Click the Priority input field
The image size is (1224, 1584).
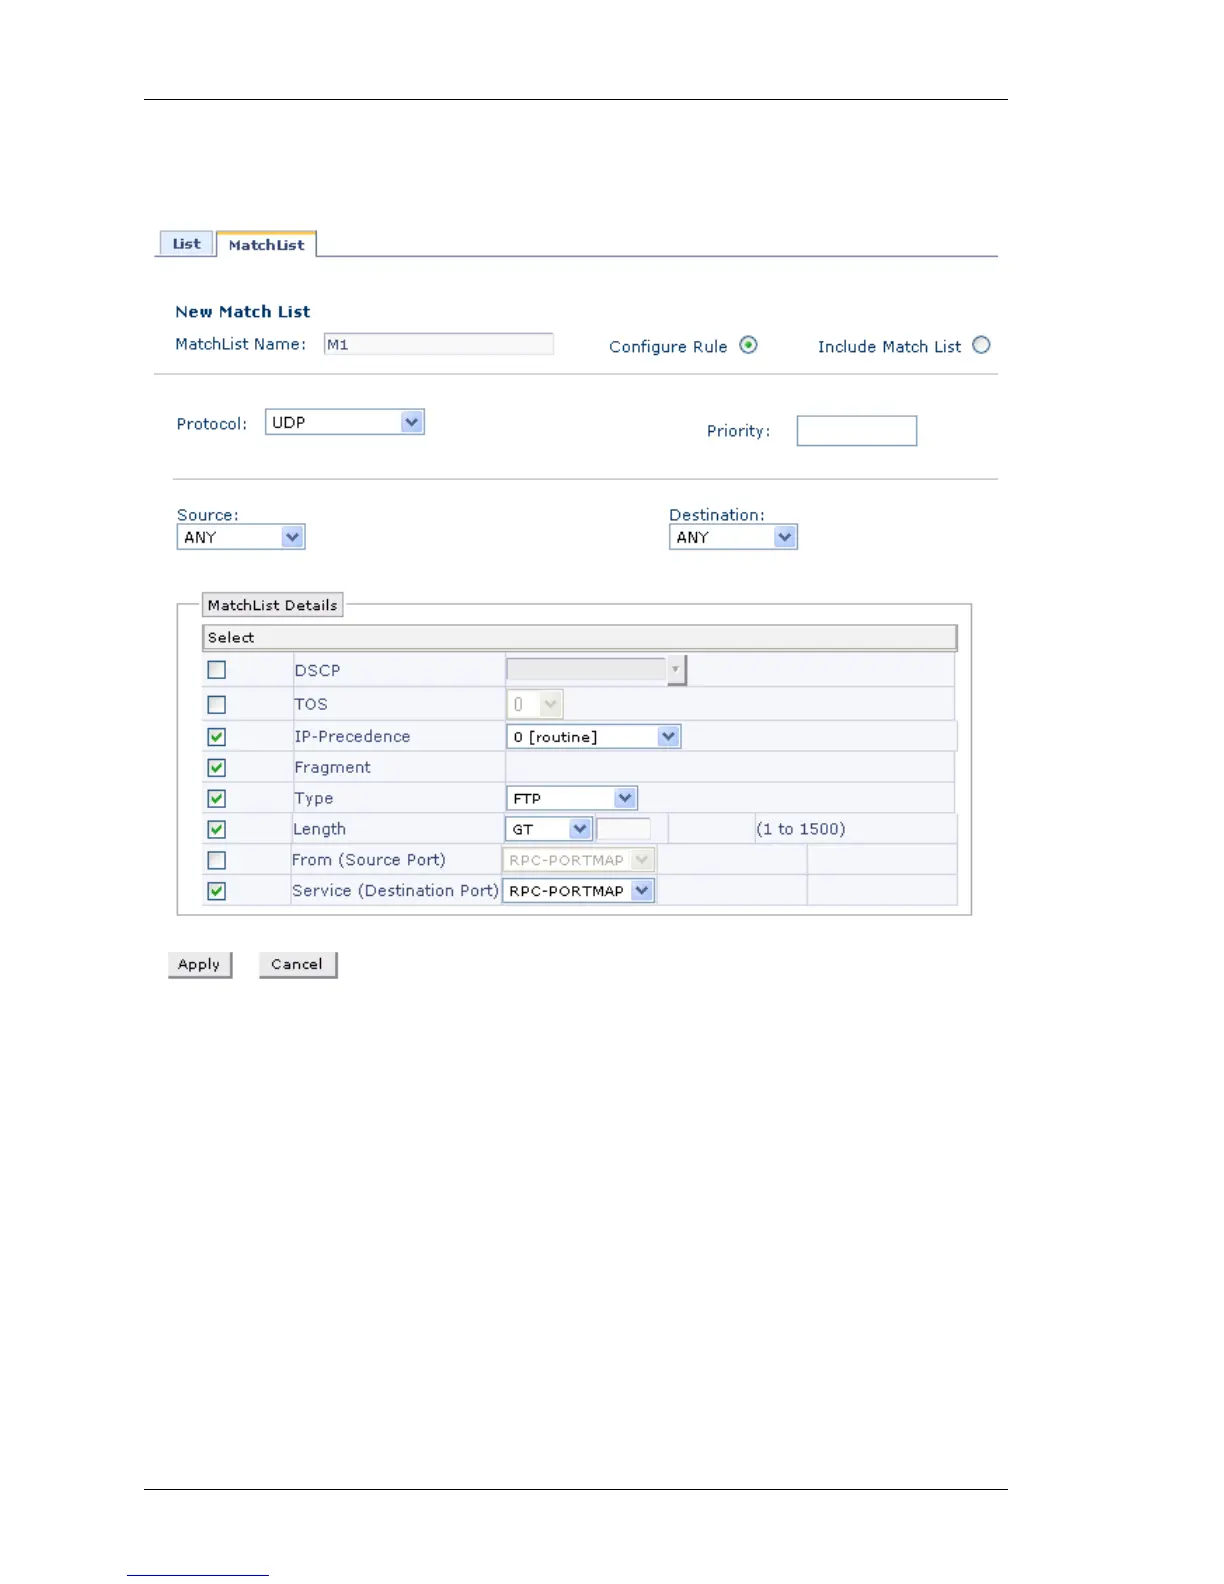point(856,431)
